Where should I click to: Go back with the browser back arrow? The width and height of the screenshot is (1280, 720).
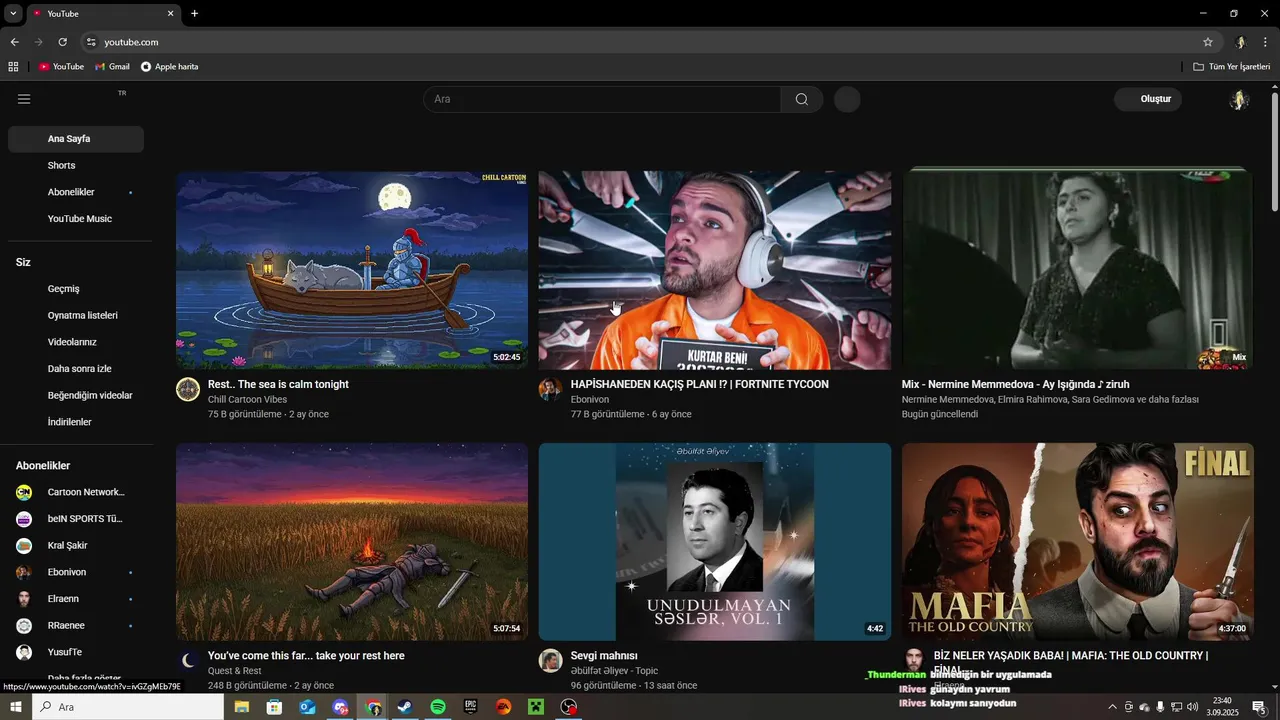[x=14, y=42]
